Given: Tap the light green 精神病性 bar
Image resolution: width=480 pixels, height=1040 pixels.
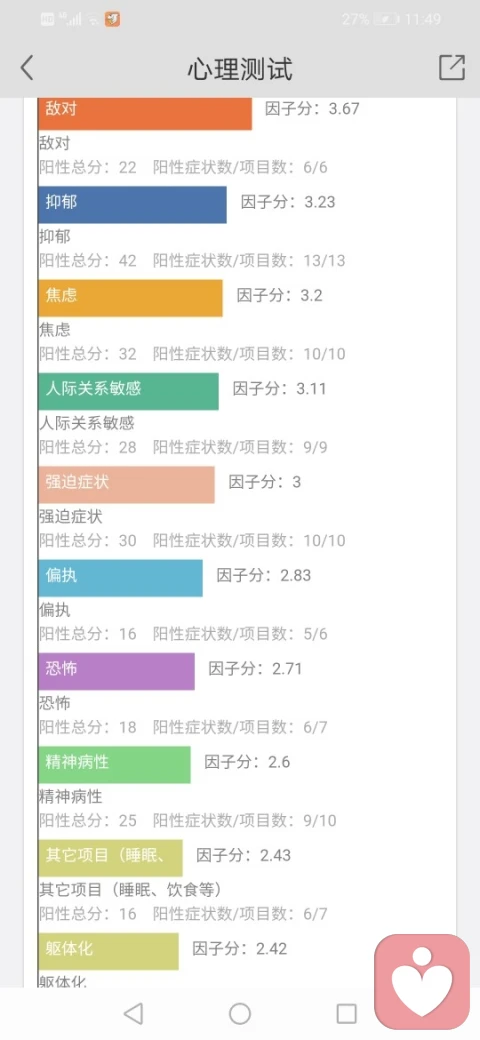Looking at the screenshot, I should point(115,765).
